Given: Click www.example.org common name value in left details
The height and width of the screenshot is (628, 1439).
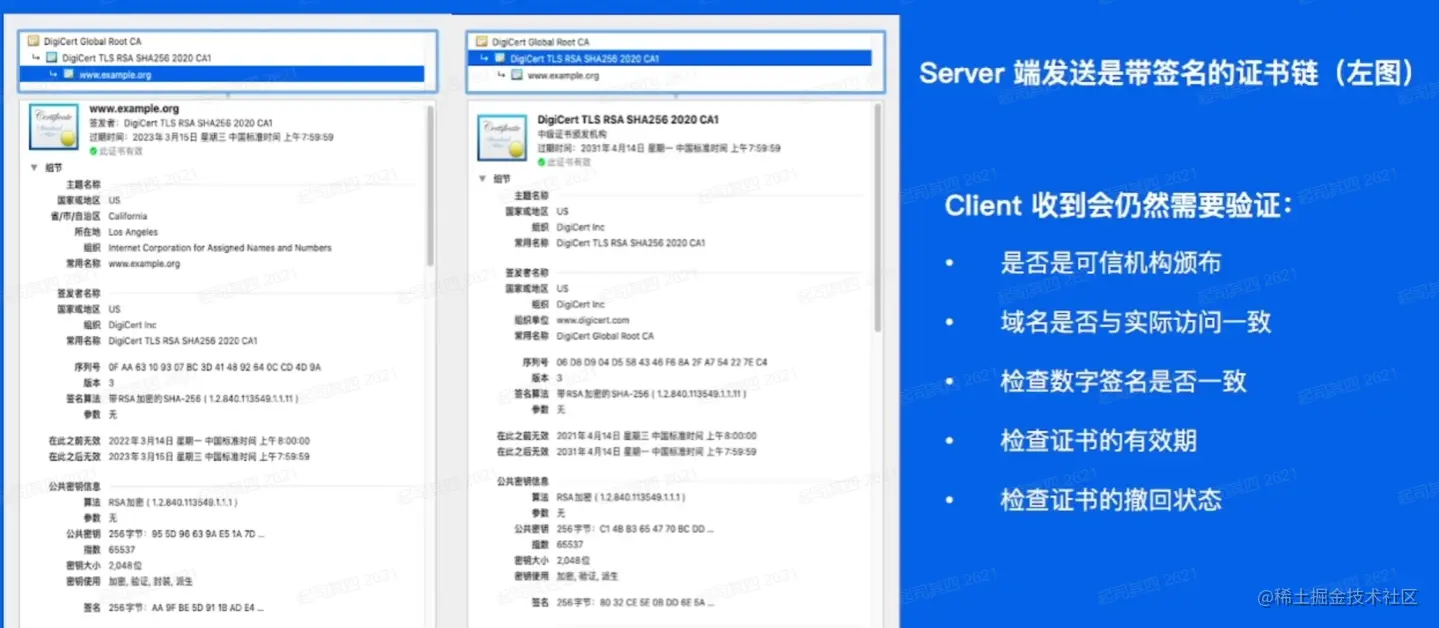Looking at the screenshot, I should pyautogui.click(x=144, y=263).
